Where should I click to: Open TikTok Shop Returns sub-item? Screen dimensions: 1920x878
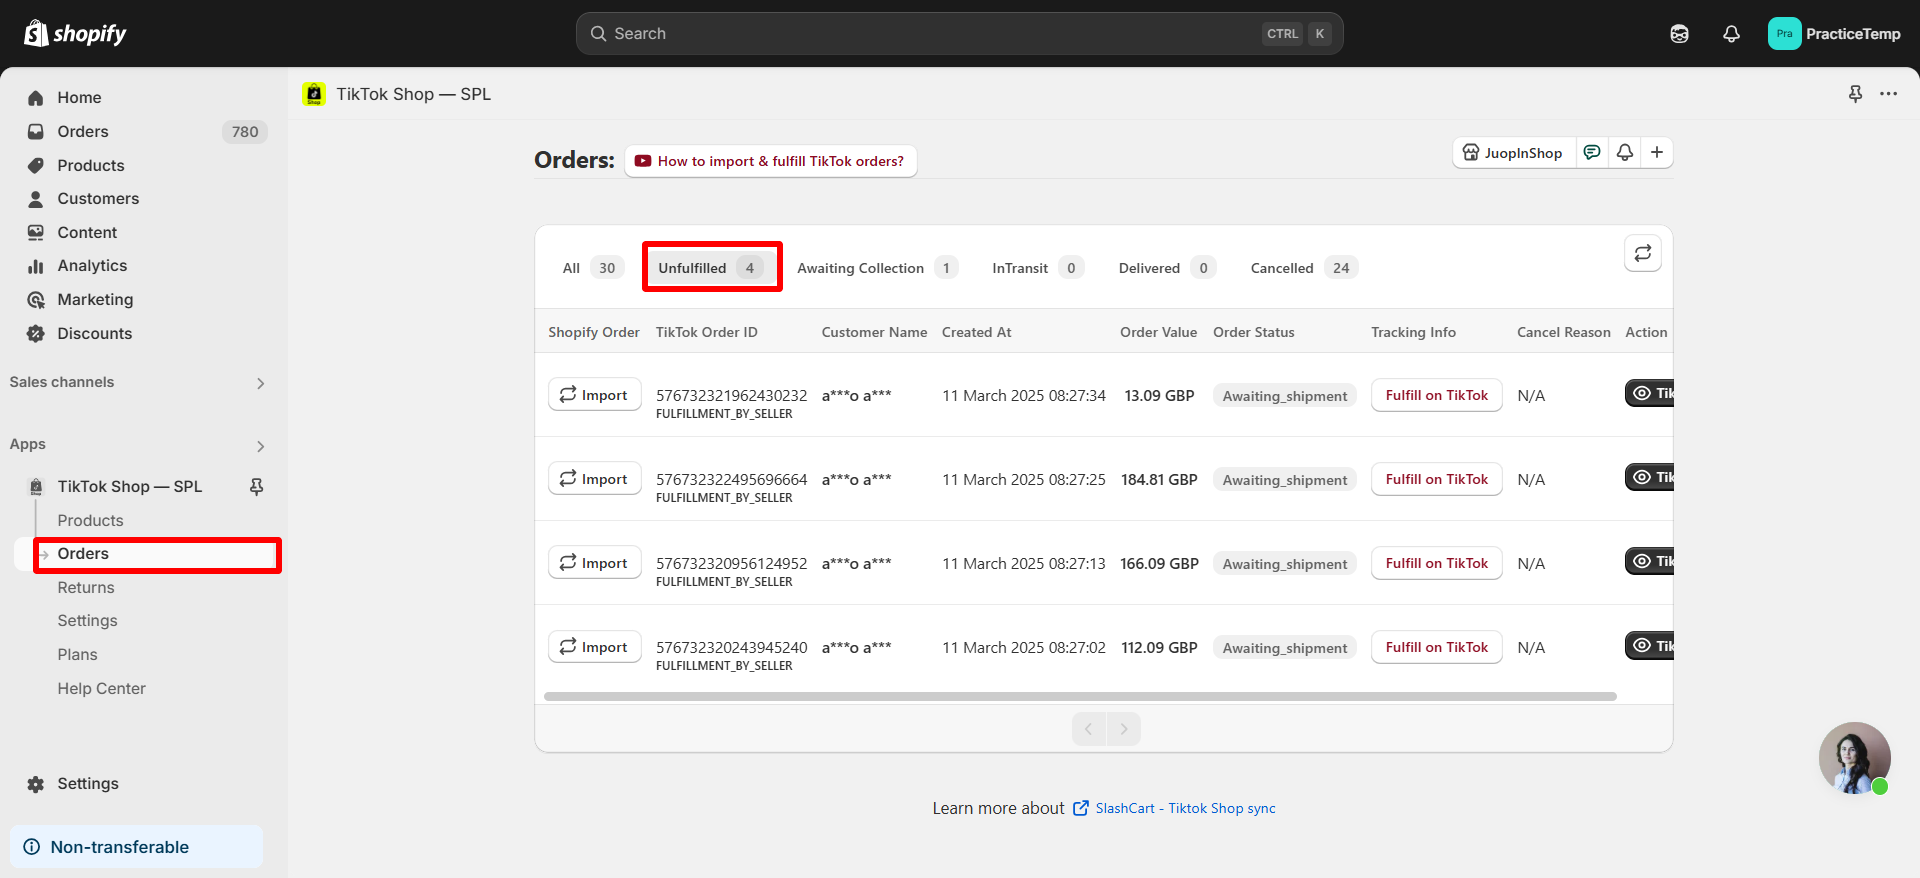(86, 588)
